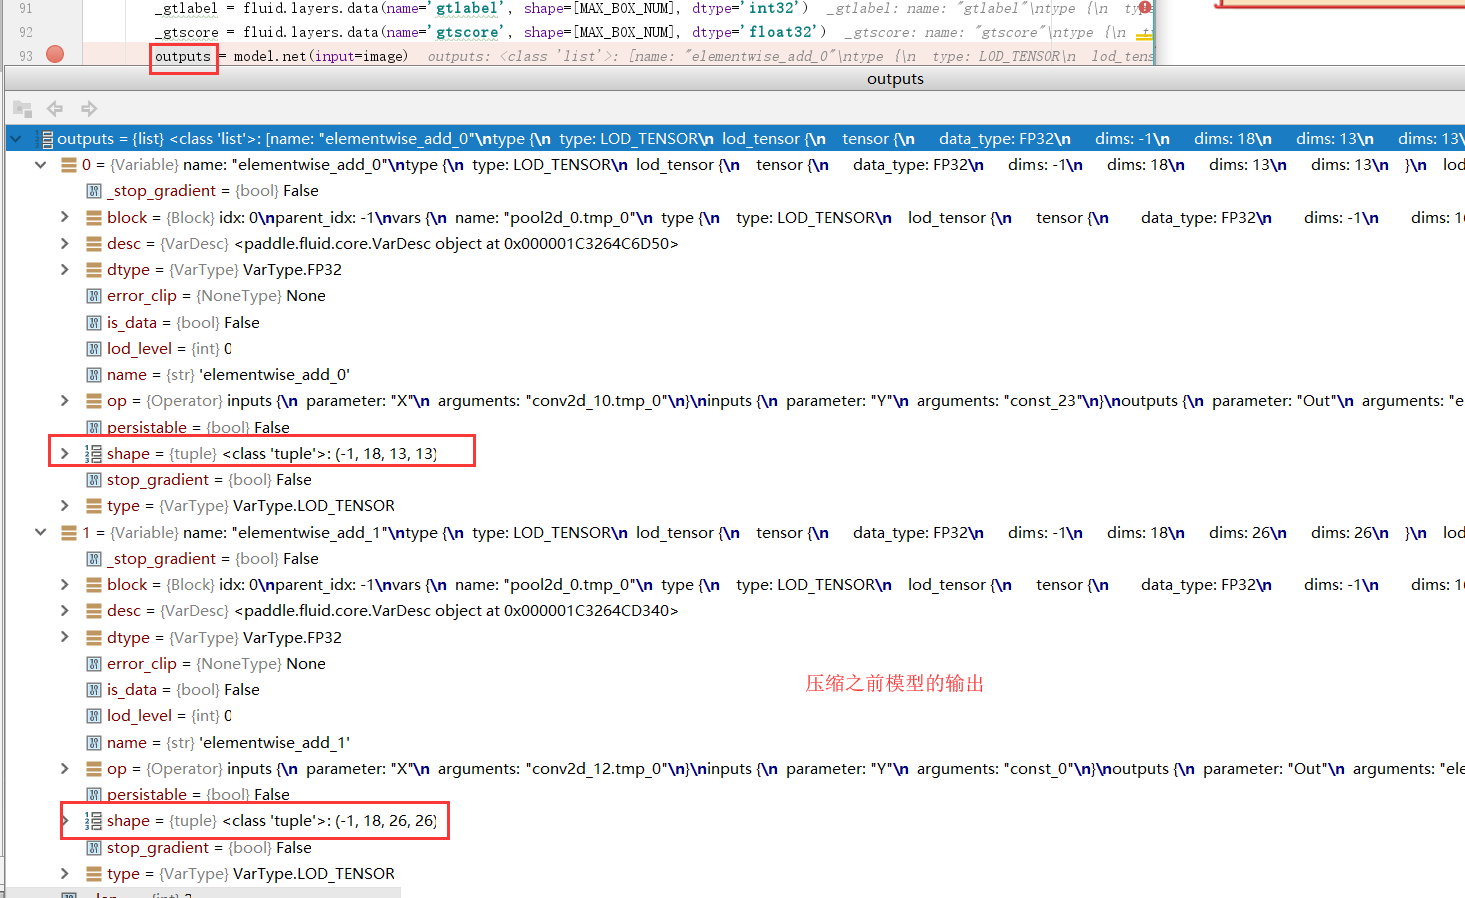
Task: Click the variable icon of elementwise_add_1 row
Action: coord(69,532)
